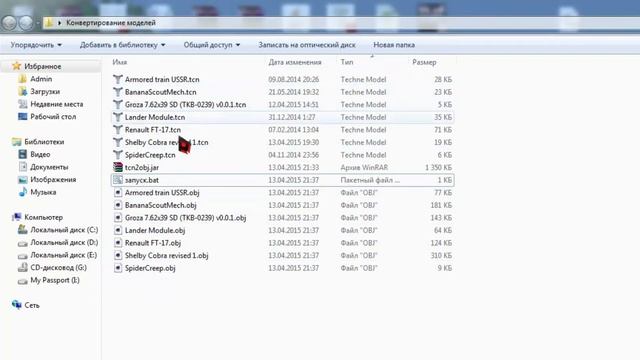Select My Passport (I:) drive
The width and height of the screenshot is (640, 360).
pos(55,280)
